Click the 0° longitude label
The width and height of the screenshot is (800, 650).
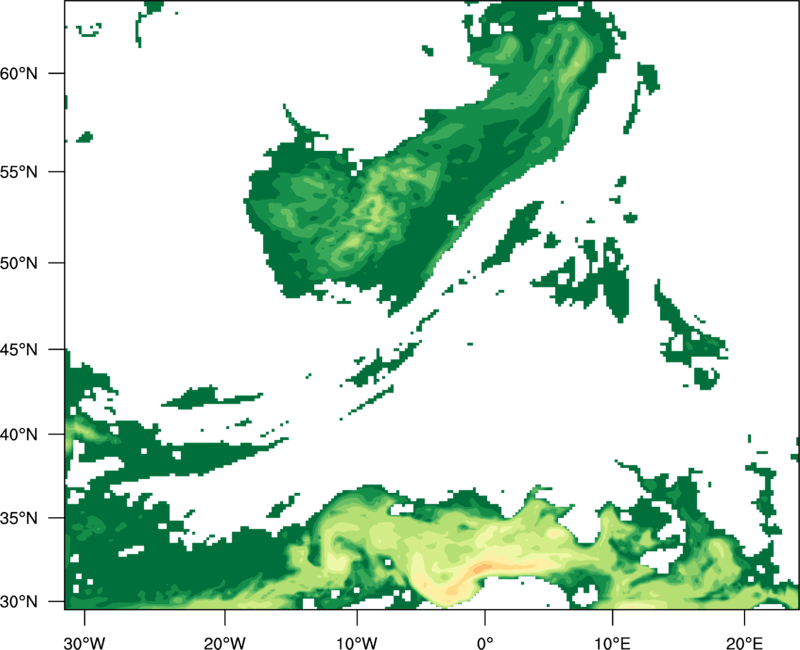tap(485, 643)
